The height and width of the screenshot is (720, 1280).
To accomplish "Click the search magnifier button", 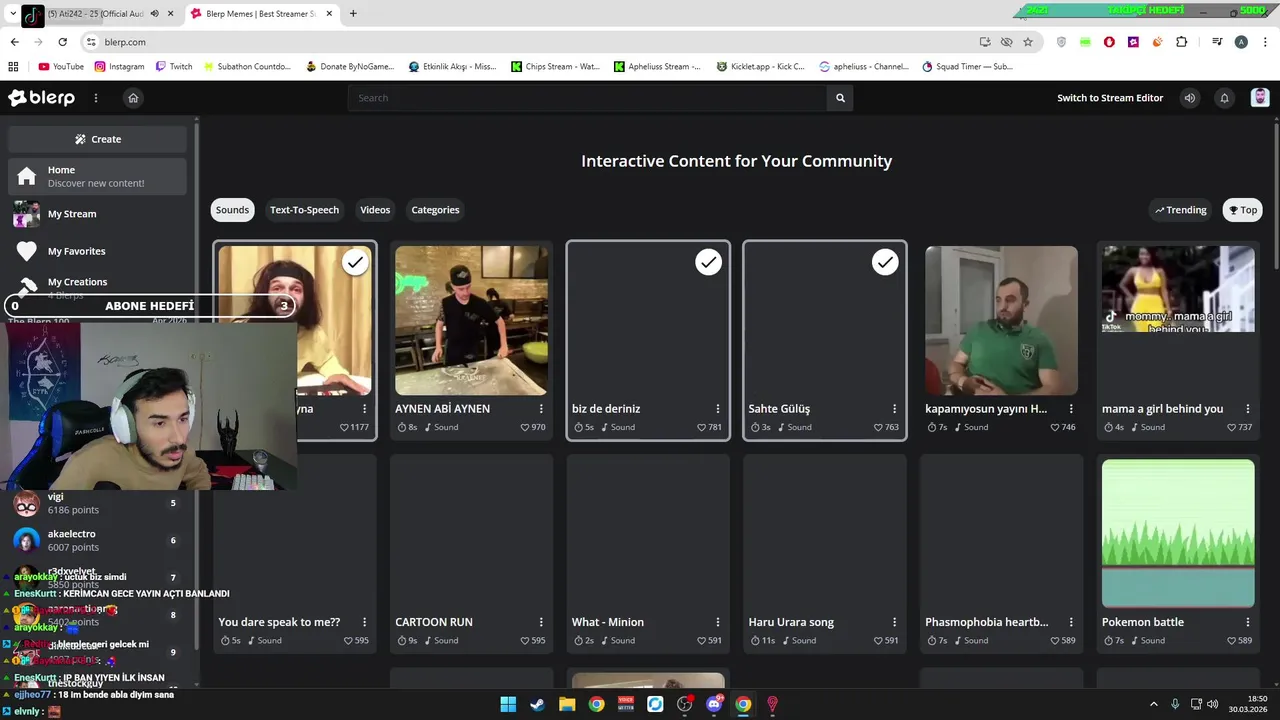I will pyautogui.click(x=840, y=98).
